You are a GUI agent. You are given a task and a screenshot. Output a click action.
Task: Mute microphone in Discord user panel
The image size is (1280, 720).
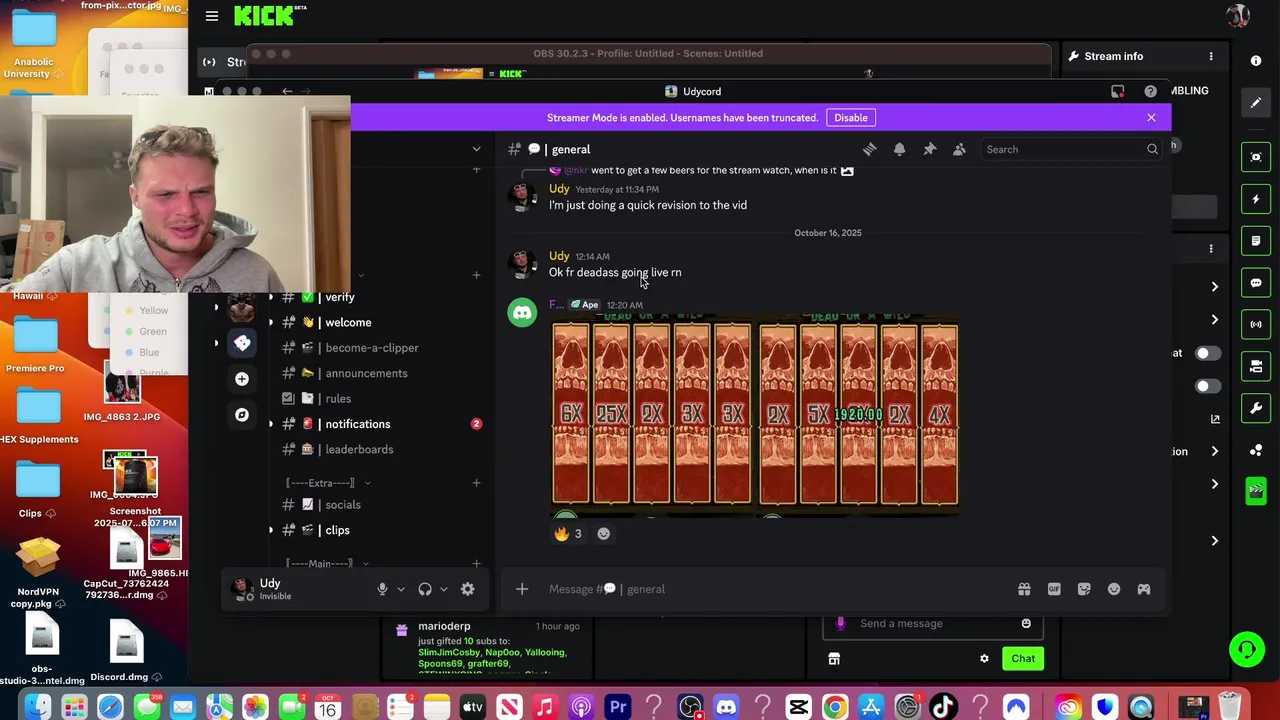[382, 589]
